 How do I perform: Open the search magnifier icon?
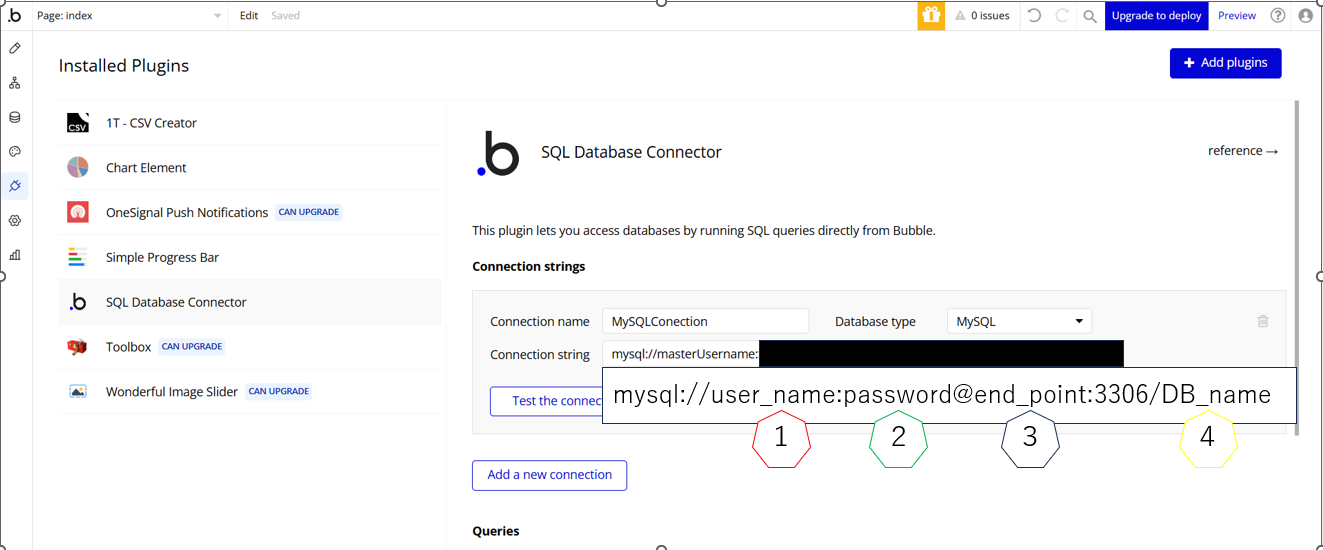point(1090,16)
